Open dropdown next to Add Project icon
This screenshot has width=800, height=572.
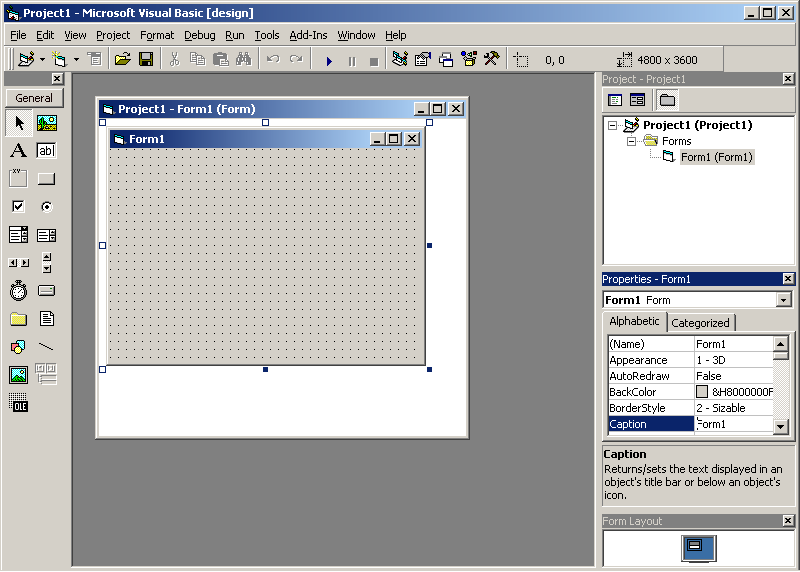click(42, 60)
